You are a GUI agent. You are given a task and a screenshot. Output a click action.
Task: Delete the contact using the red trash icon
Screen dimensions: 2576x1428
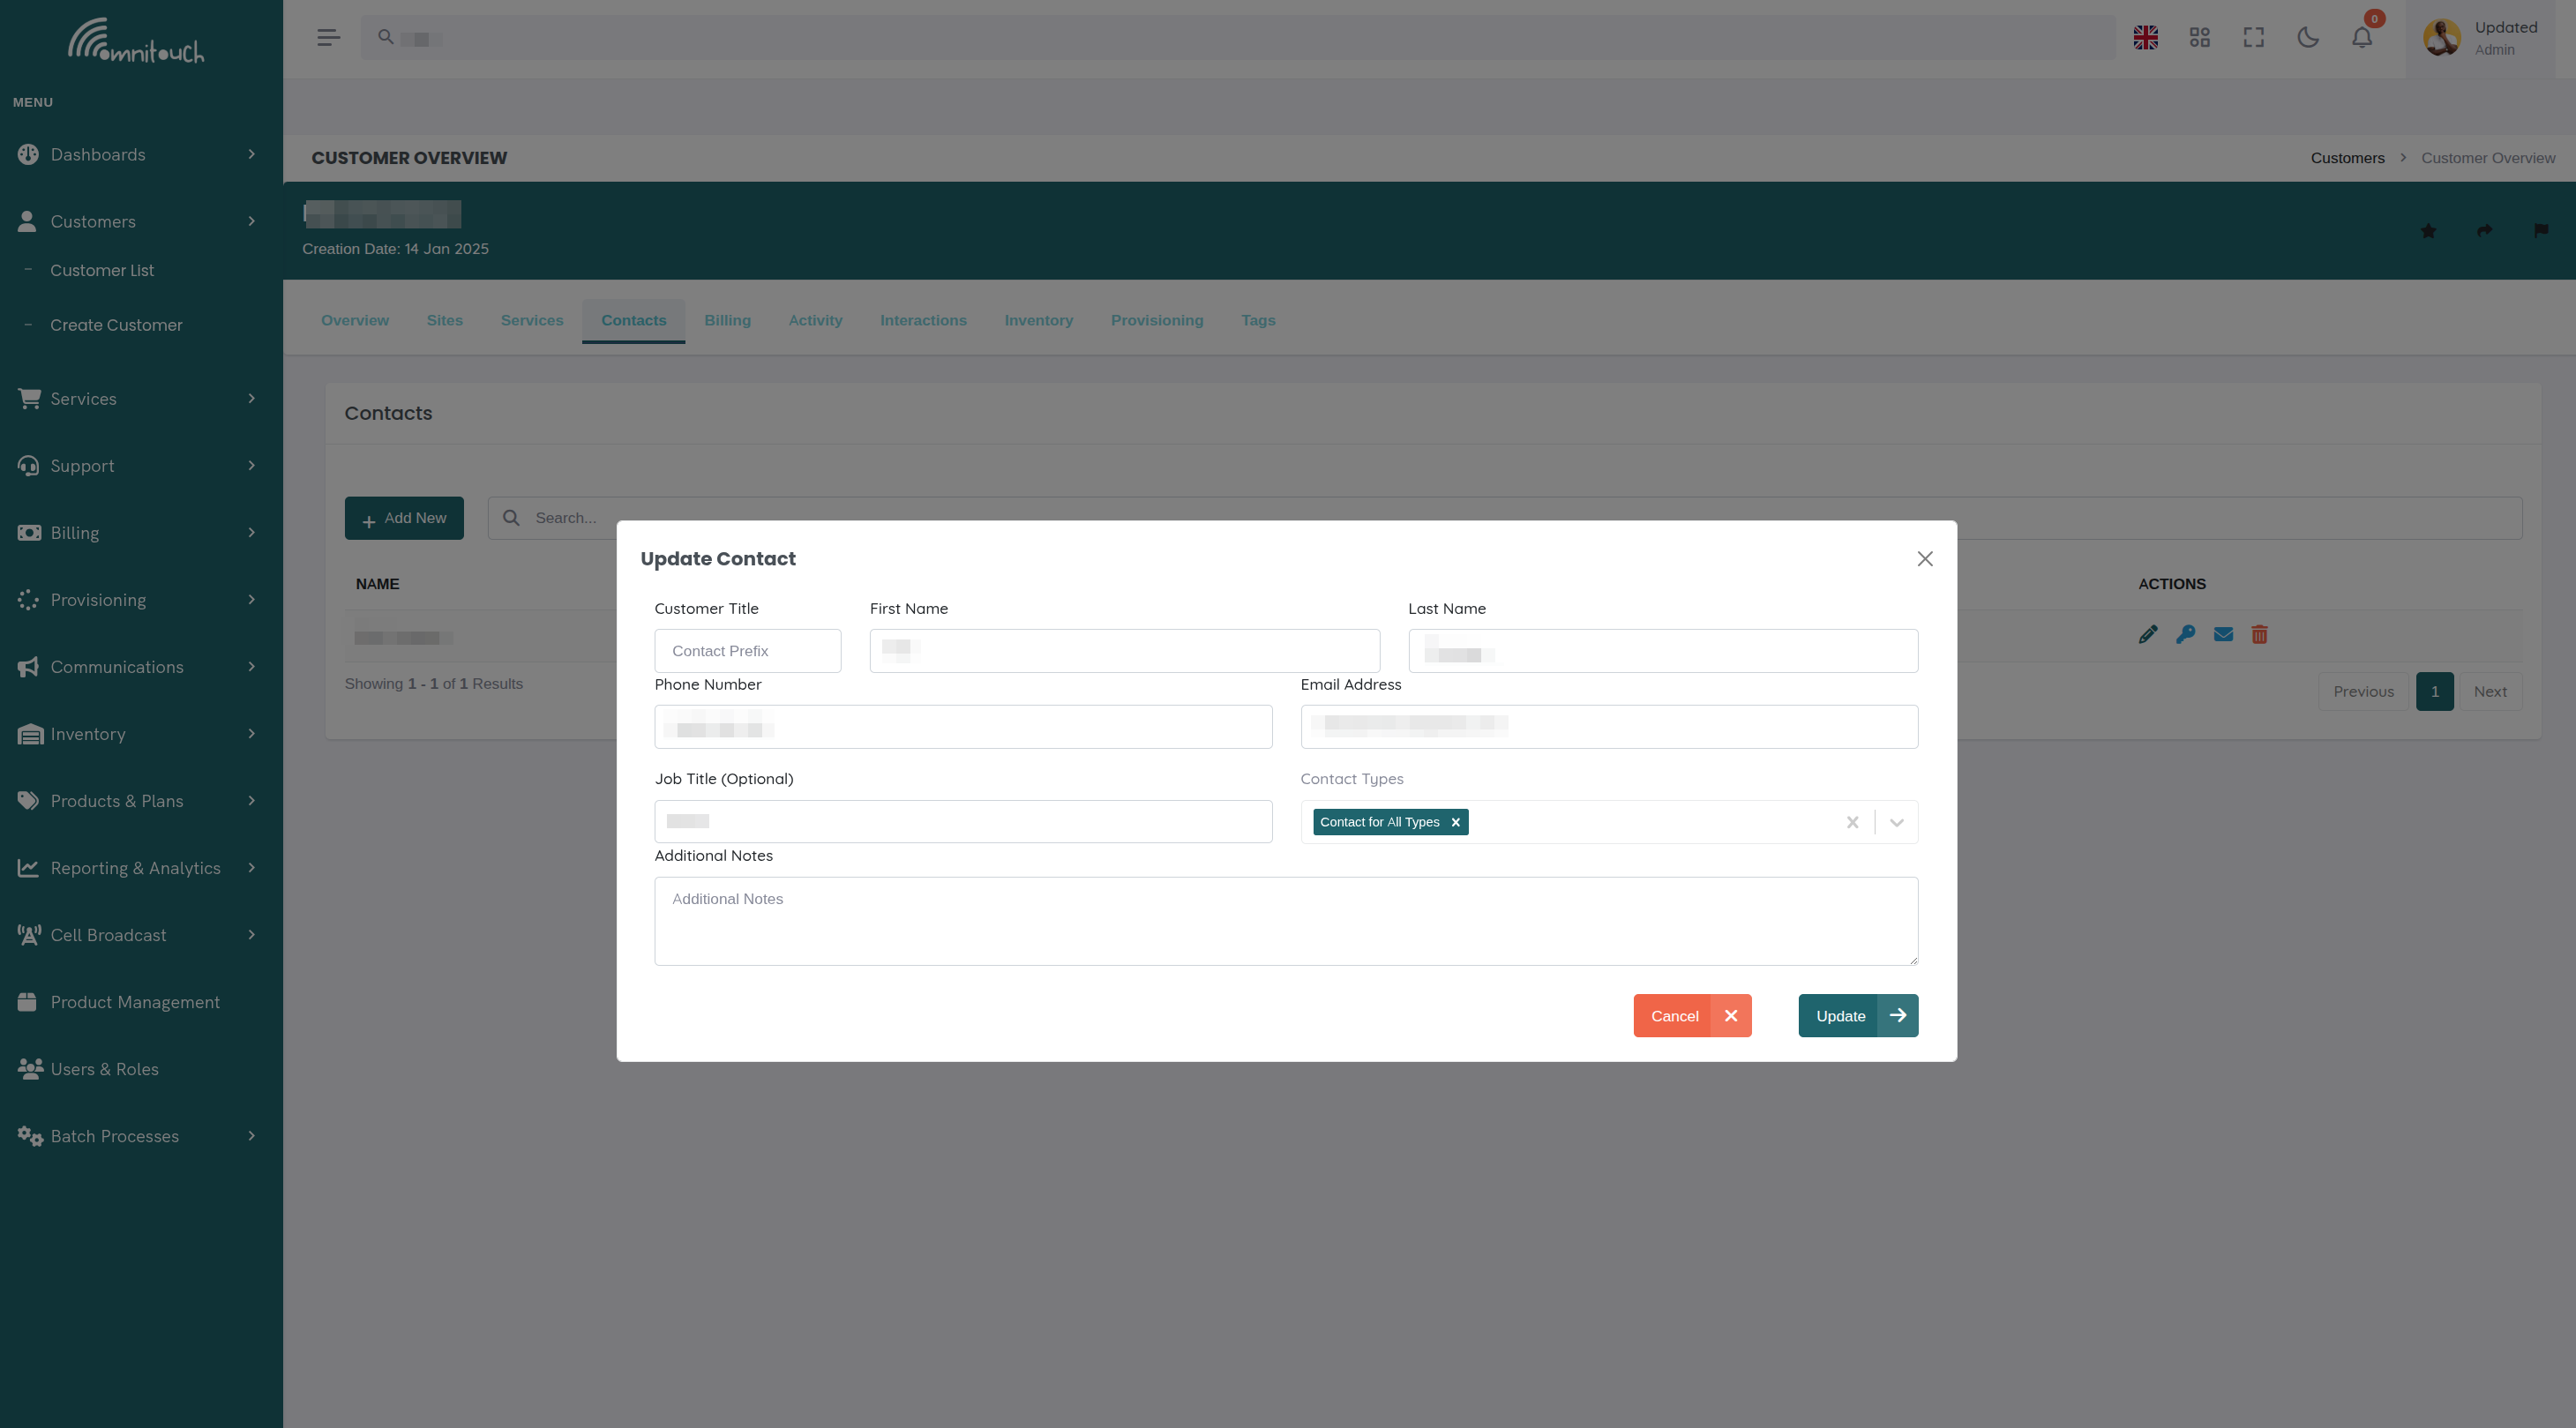2260,634
